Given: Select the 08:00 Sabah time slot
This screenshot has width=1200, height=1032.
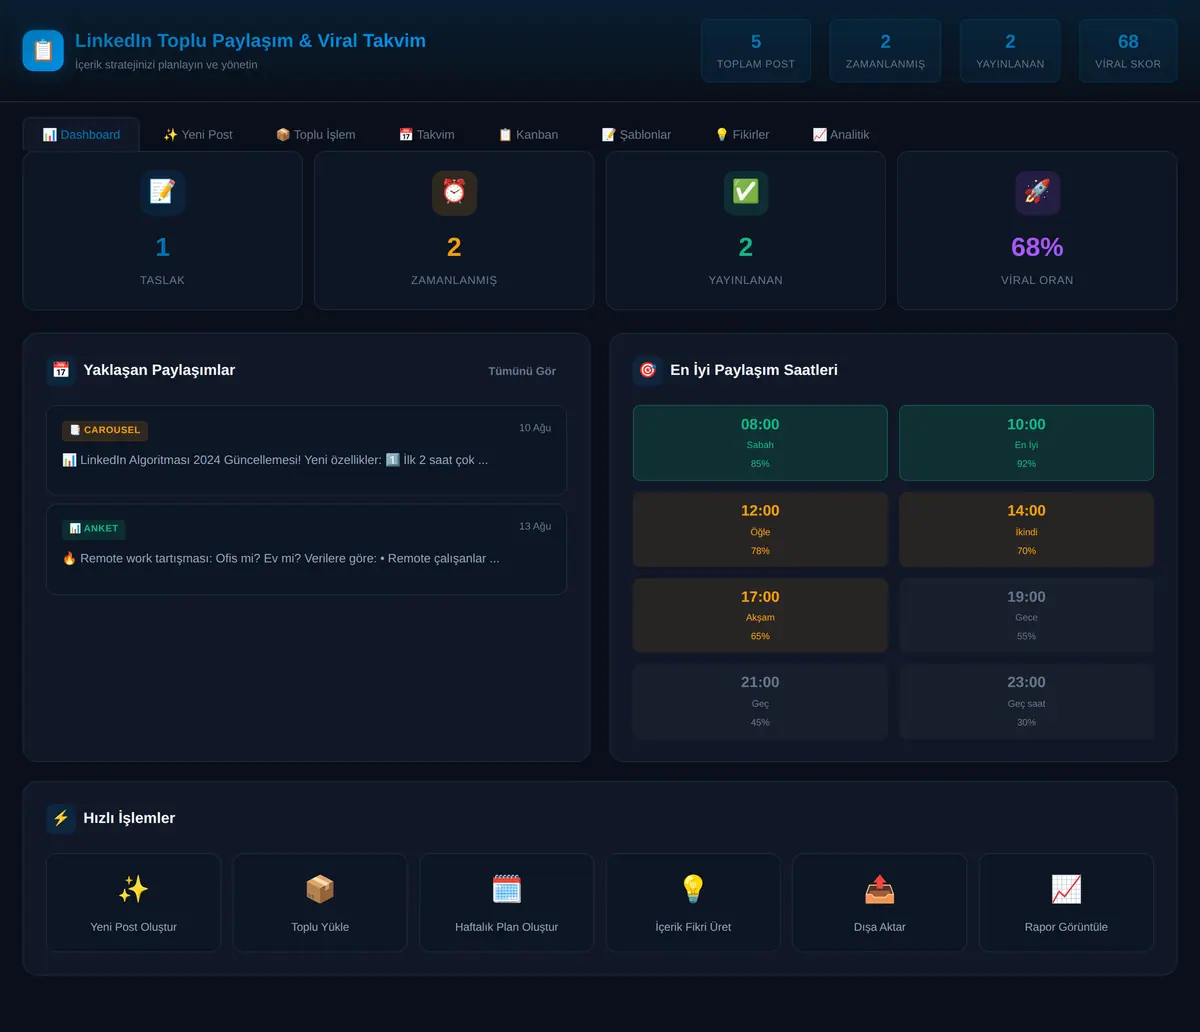Looking at the screenshot, I should [760, 443].
